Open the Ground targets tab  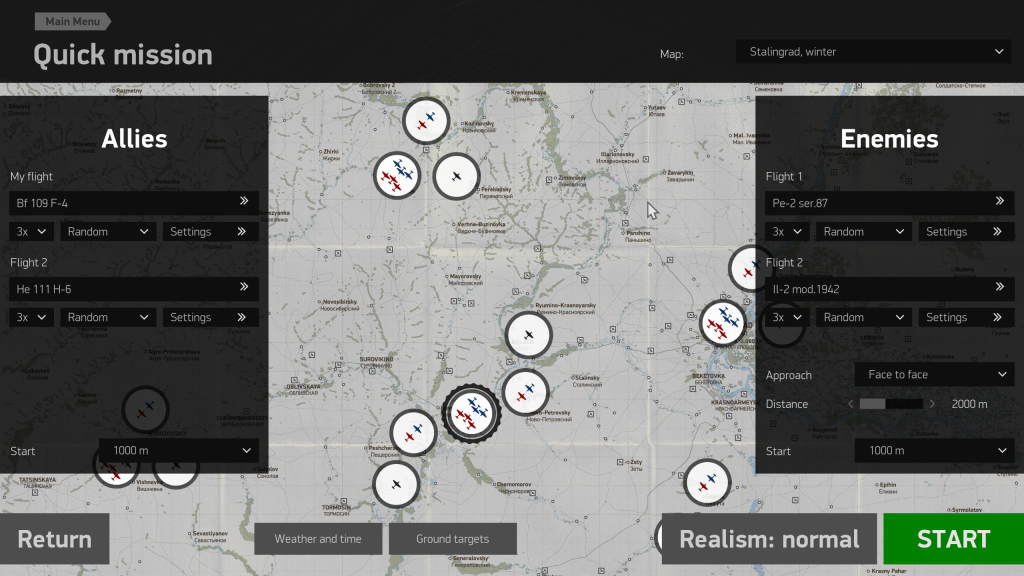click(452, 539)
